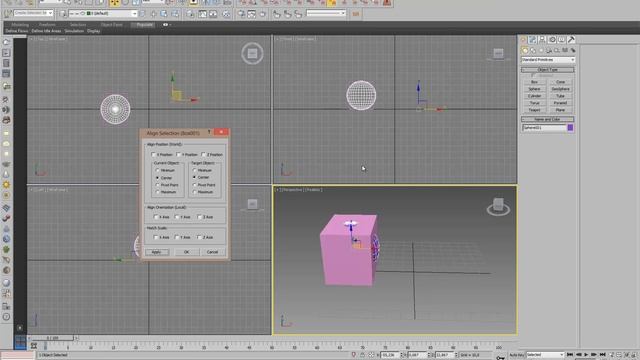This screenshot has width=640, height=360.
Task: Open the Selection ribbon tab
Action: [78, 25]
